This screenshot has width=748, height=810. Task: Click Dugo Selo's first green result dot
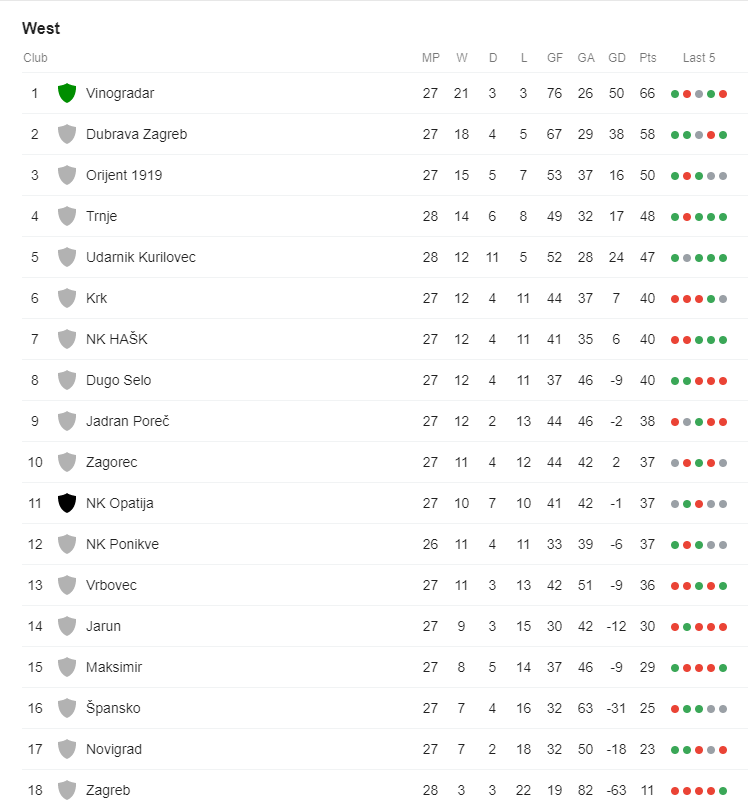(x=675, y=381)
